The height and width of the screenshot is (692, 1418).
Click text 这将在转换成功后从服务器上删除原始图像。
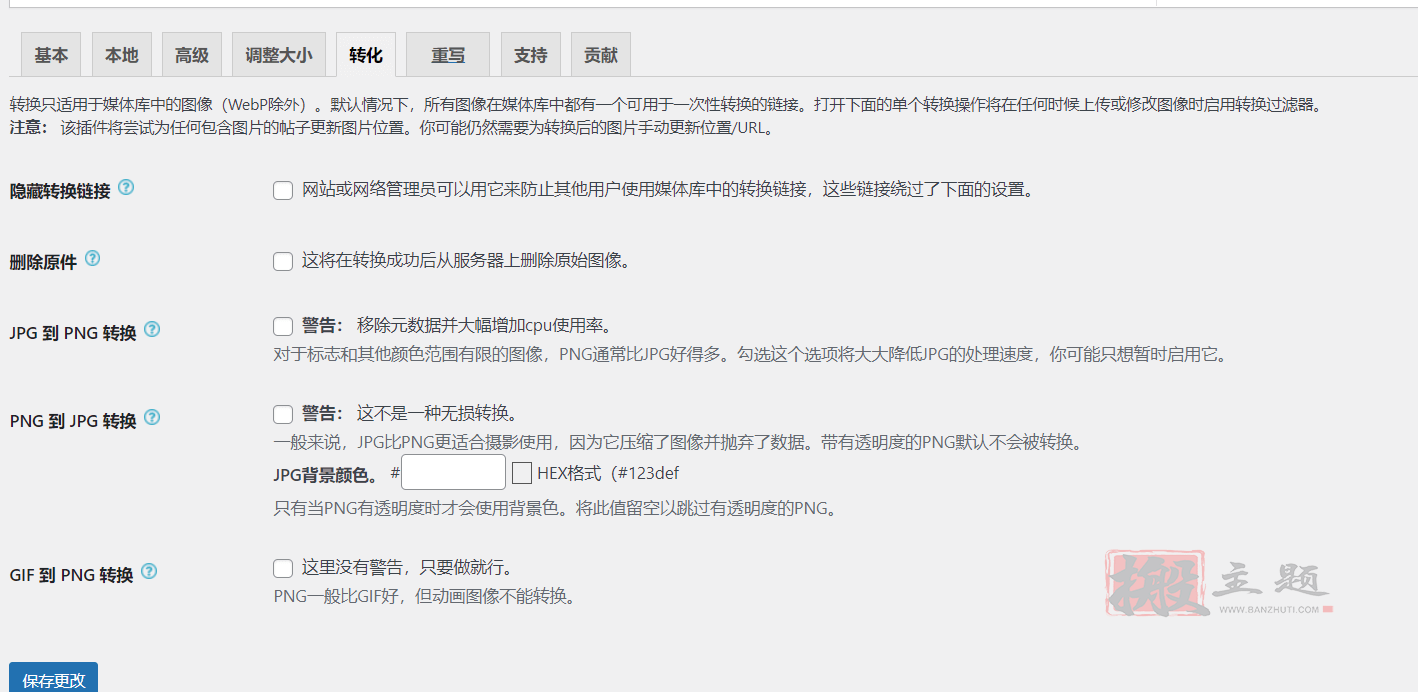(467, 261)
